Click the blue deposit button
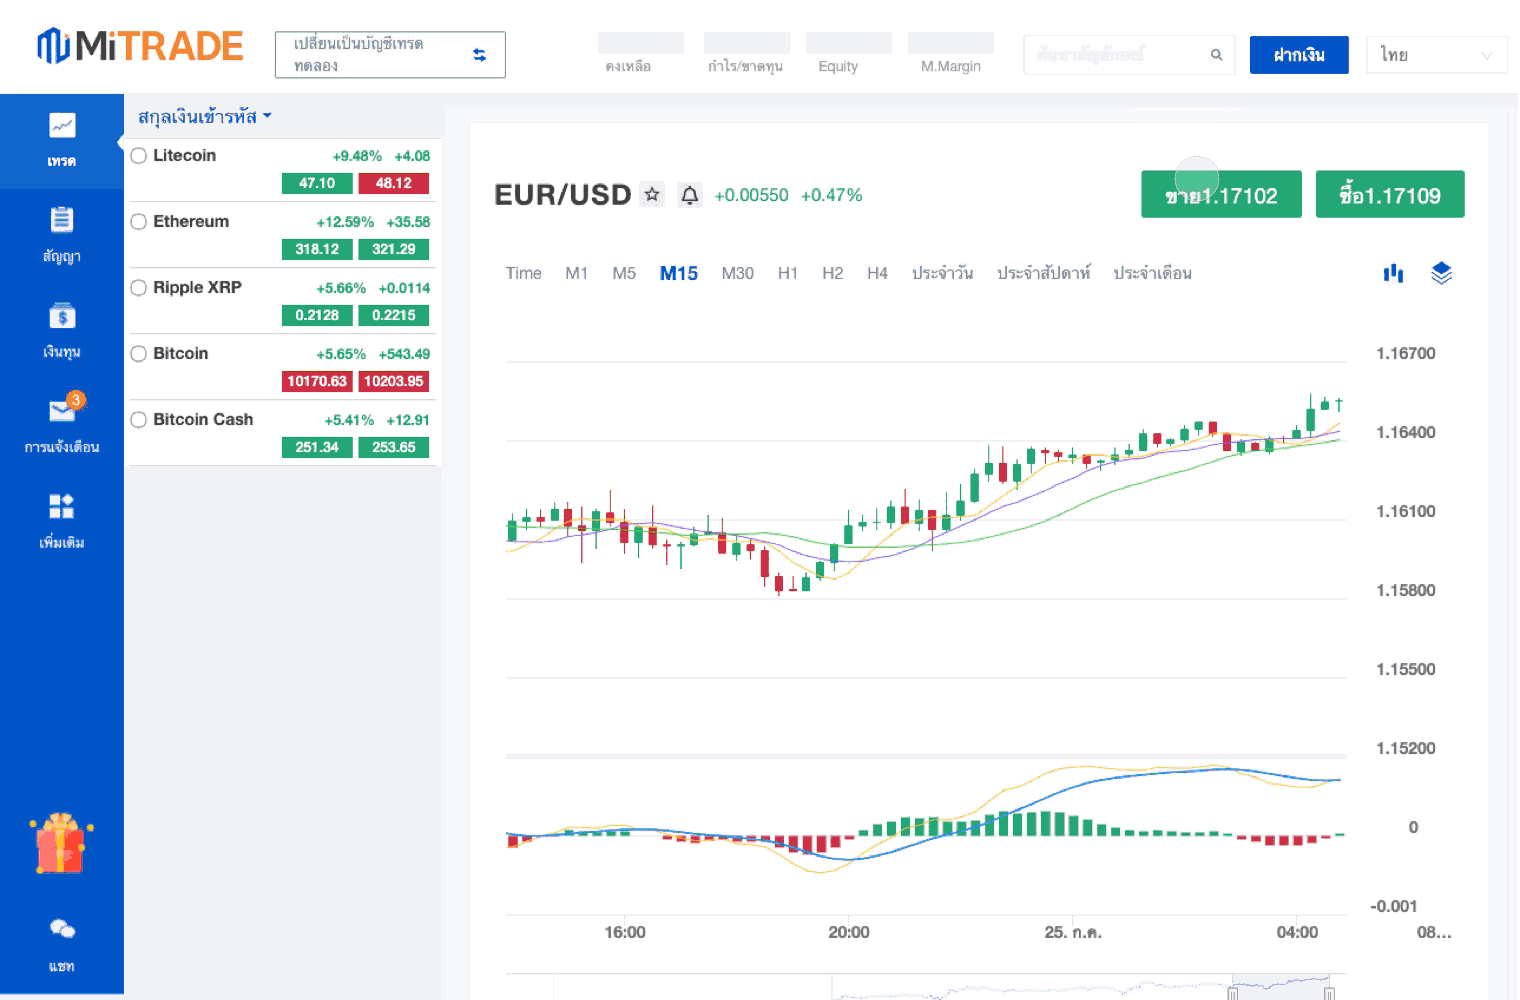Viewport: 1520px width, 1000px height. tap(1298, 55)
